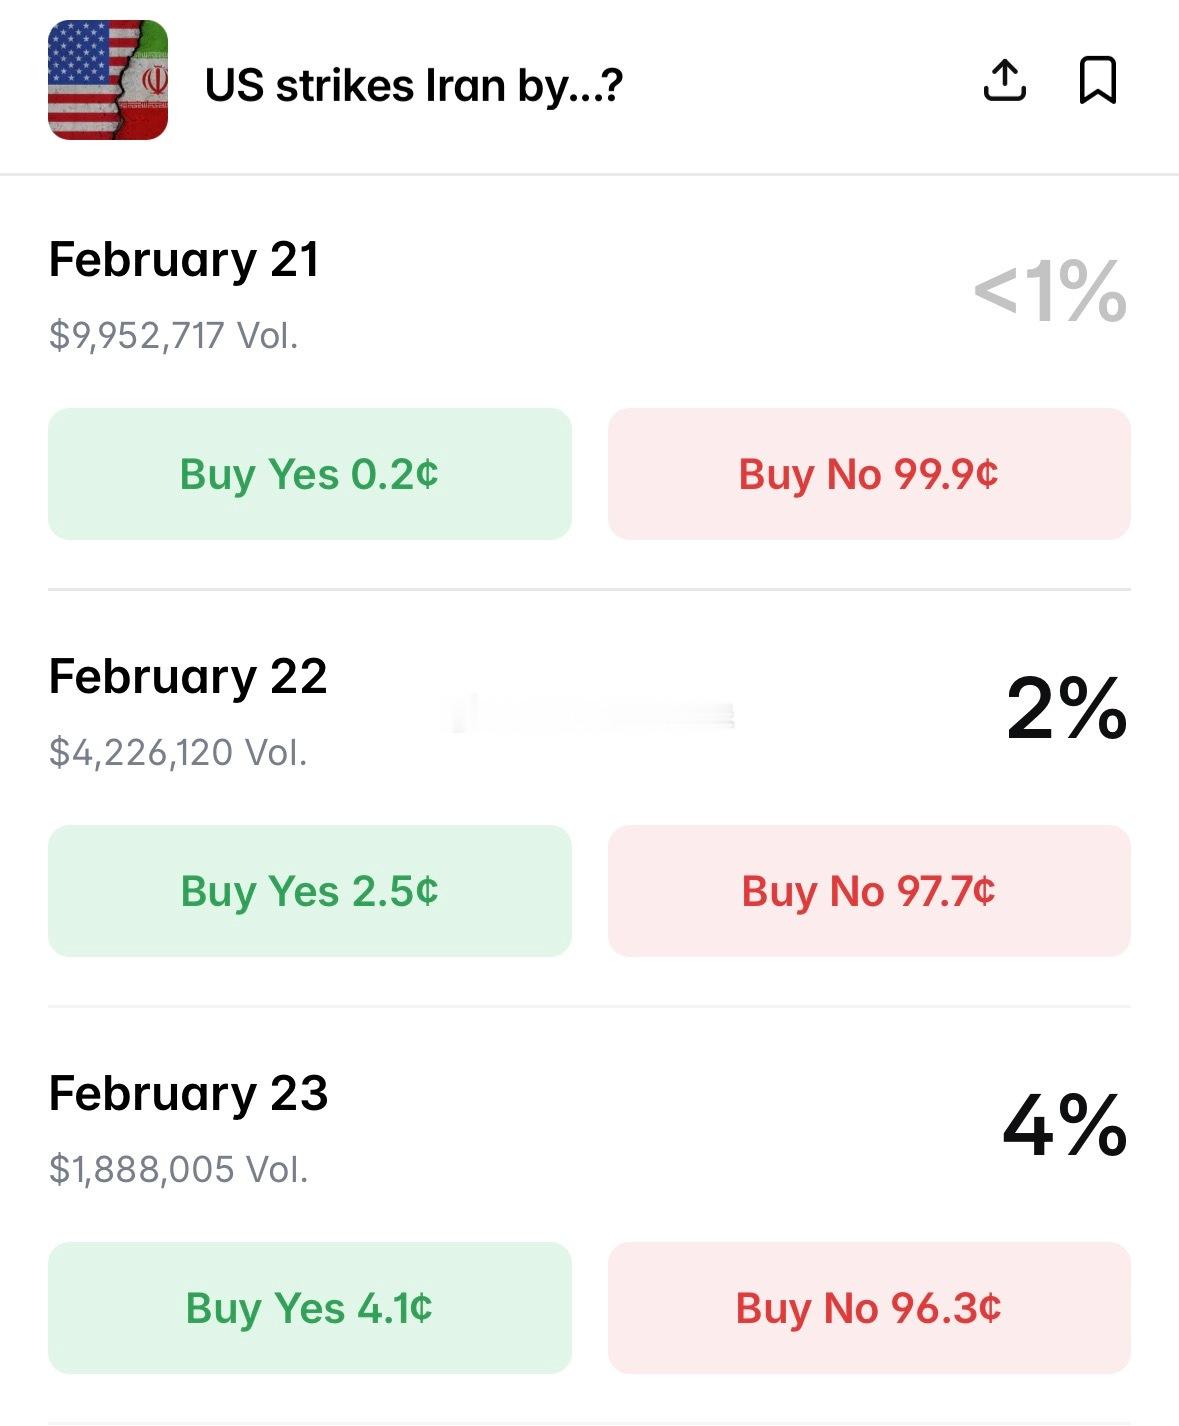Screen dimensions: 1179x1426
Task: Click the $9,952,717 Vol. text
Action: pyautogui.click(x=174, y=336)
